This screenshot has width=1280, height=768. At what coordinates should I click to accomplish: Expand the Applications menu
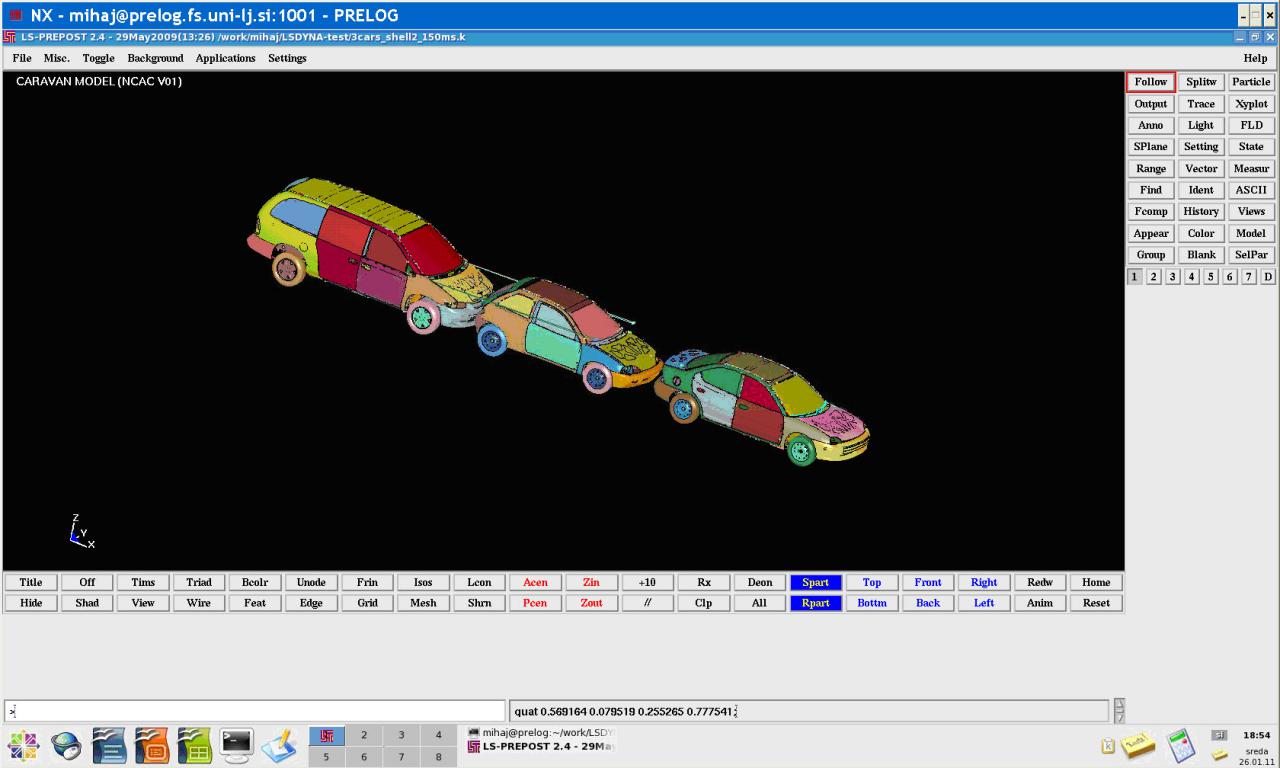tap(225, 58)
